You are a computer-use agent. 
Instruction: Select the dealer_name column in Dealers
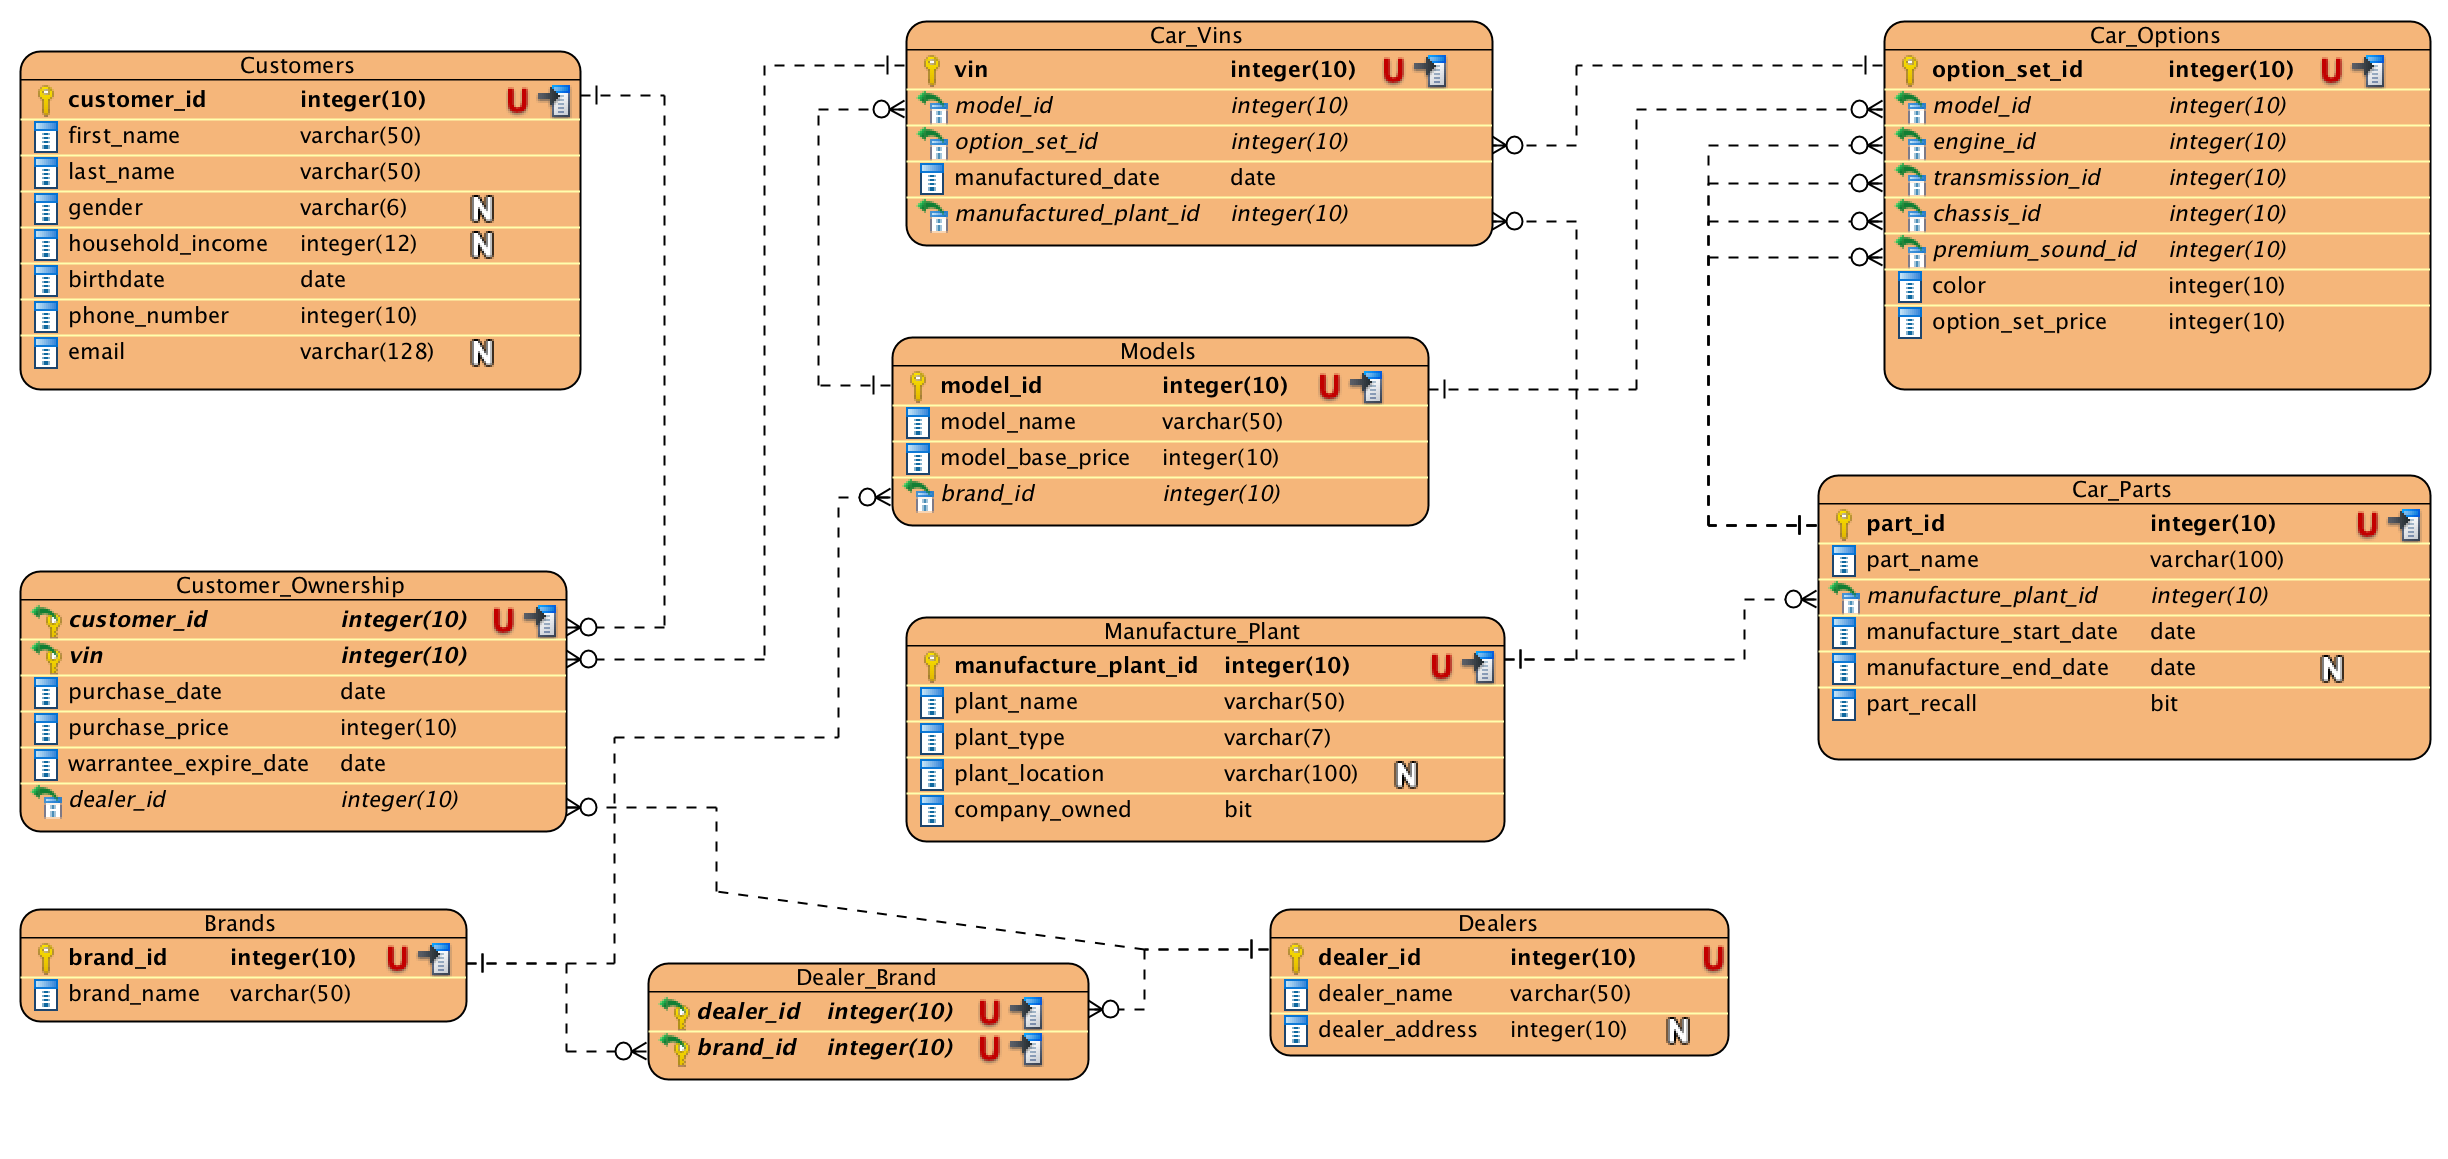pos(1499,994)
